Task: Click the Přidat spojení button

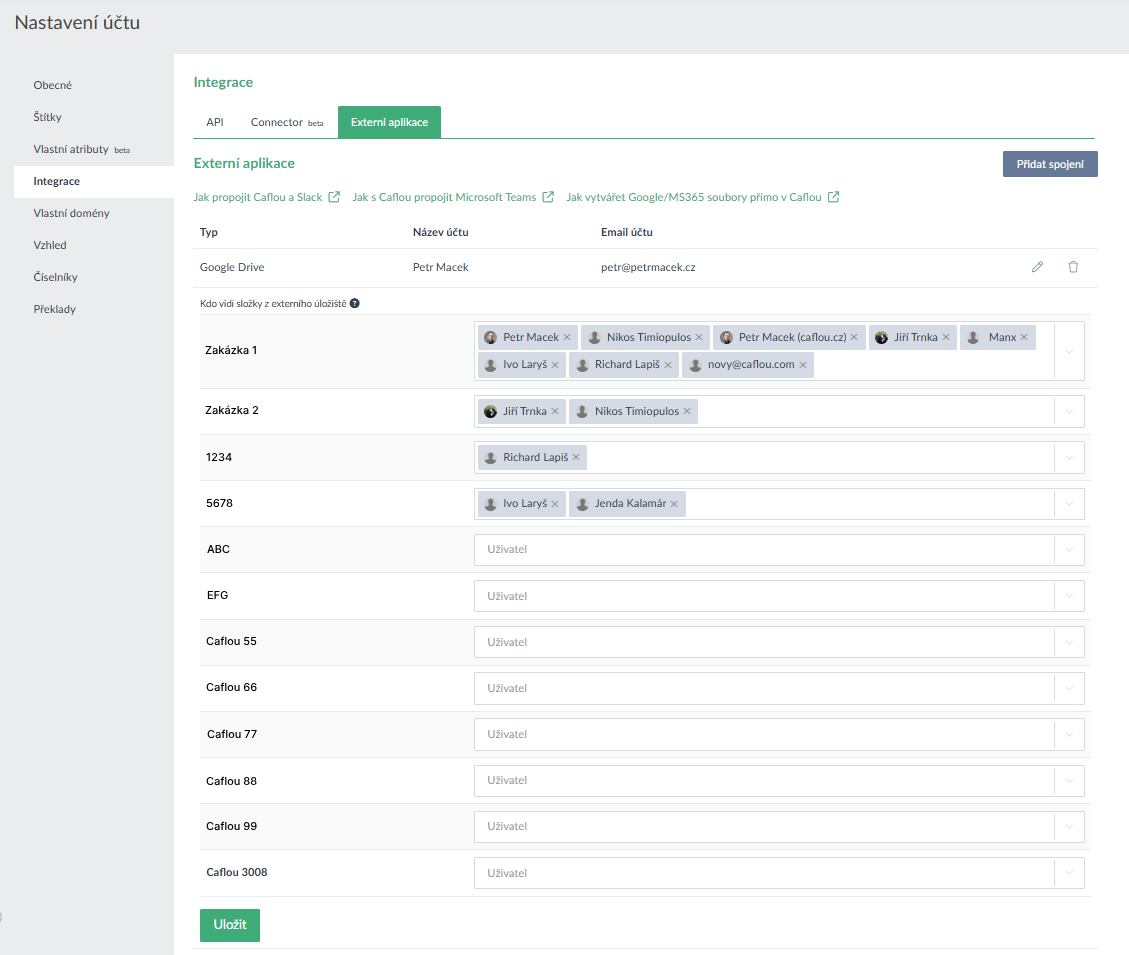Action: (1049, 164)
